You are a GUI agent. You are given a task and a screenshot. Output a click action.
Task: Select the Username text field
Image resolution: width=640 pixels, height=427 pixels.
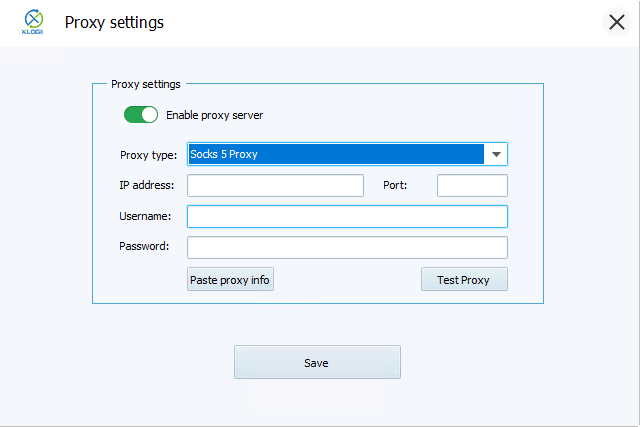point(347,216)
